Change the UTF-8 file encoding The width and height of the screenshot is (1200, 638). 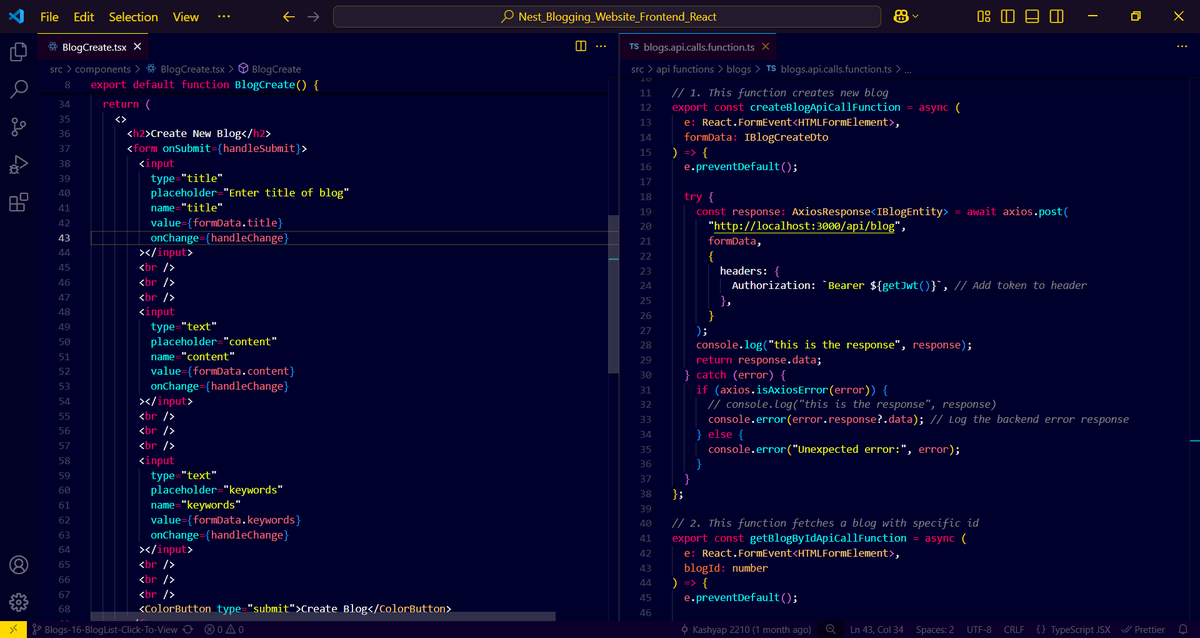(x=979, y=629)
